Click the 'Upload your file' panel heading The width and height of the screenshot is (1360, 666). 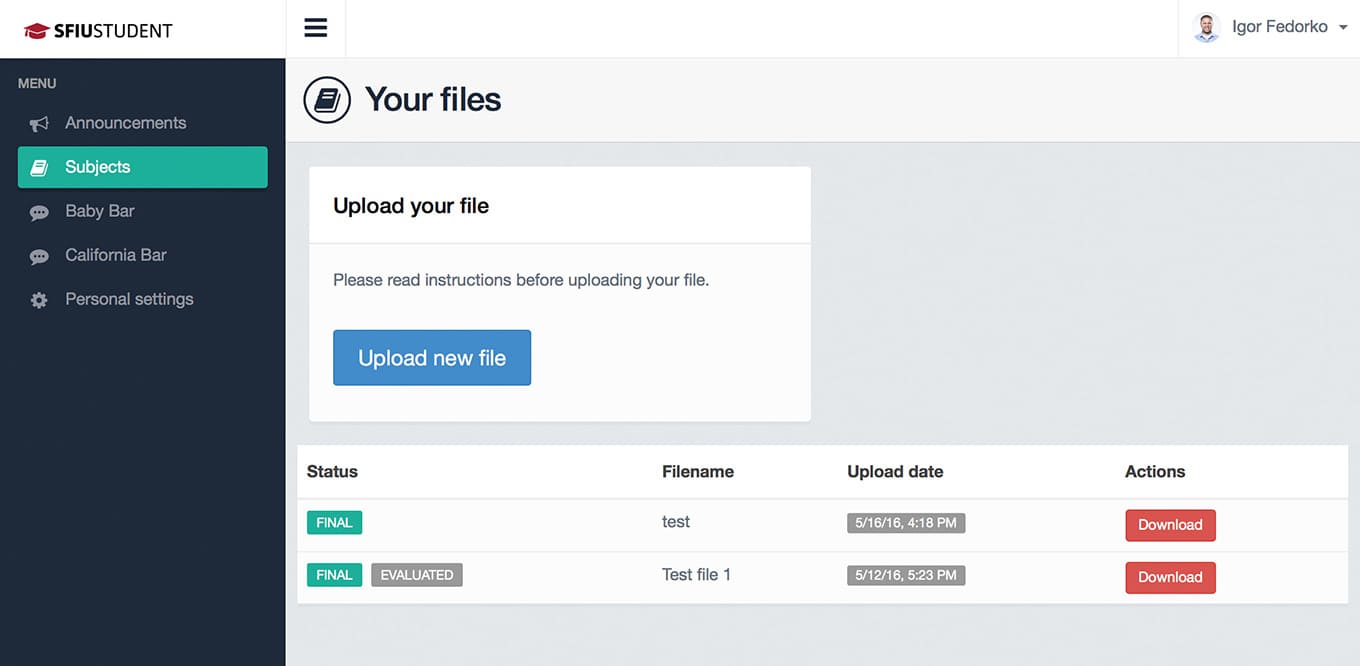[x=411, y=206]
